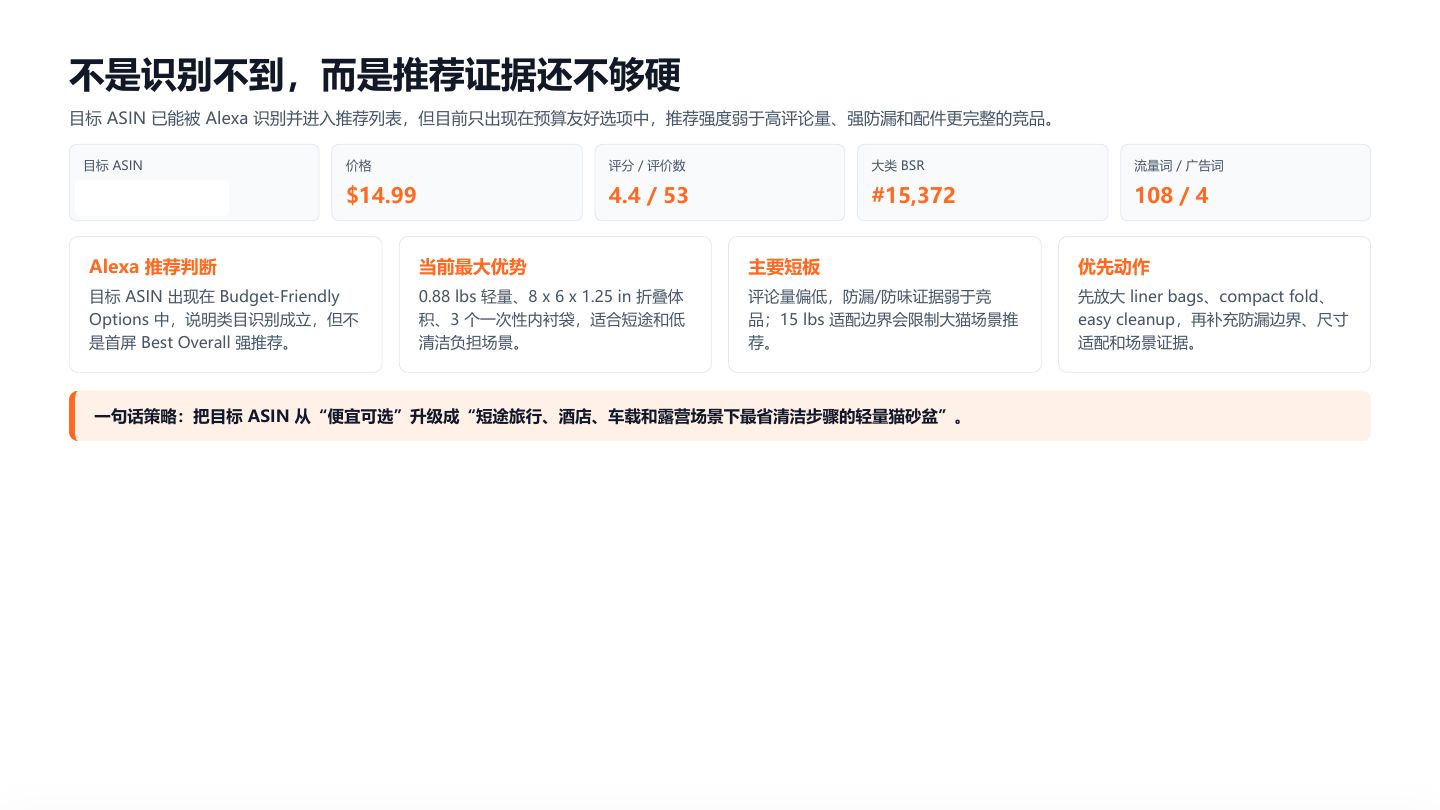The image size is (1440, 810).
Task: Select the 108 / 4 keyword value
Action: 1171,195
